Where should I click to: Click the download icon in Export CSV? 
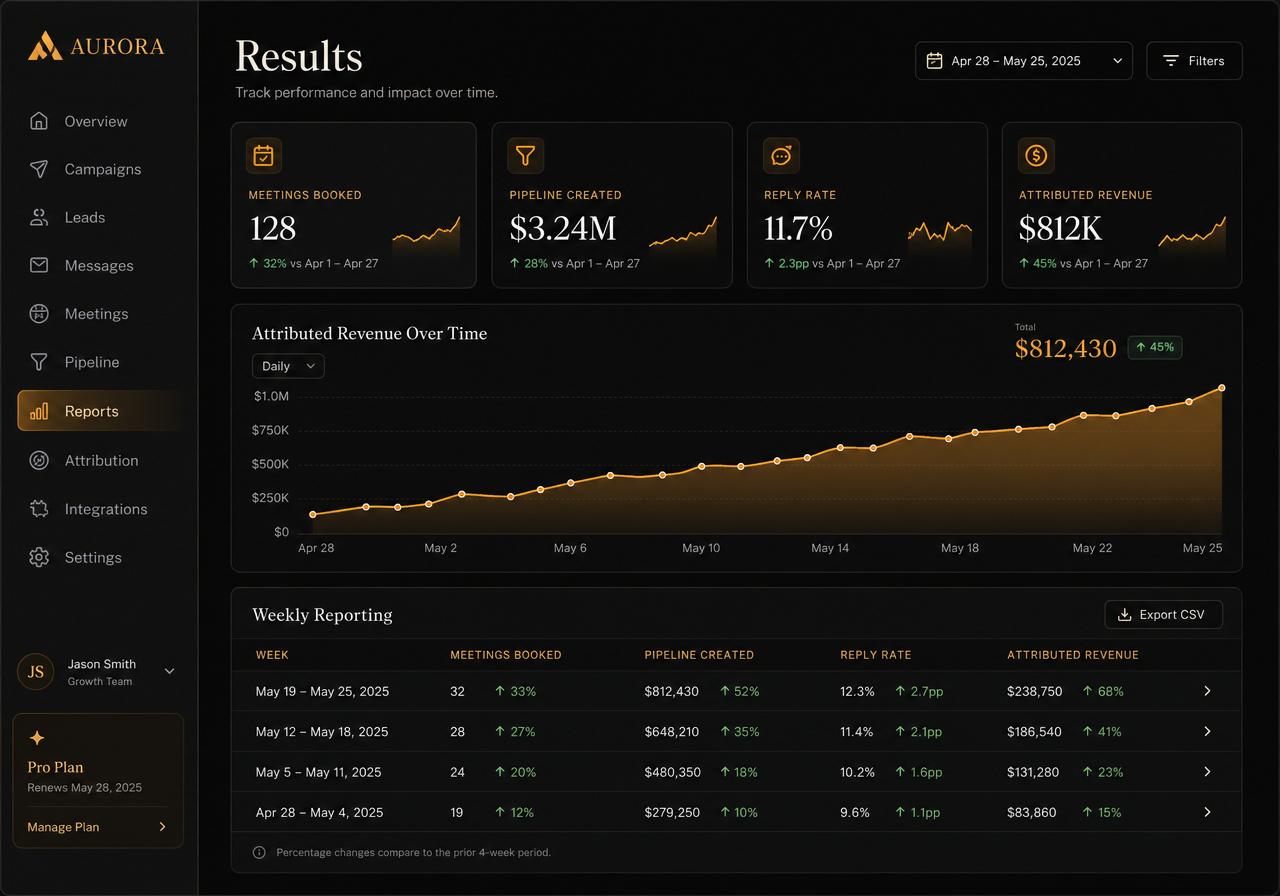1124,614
